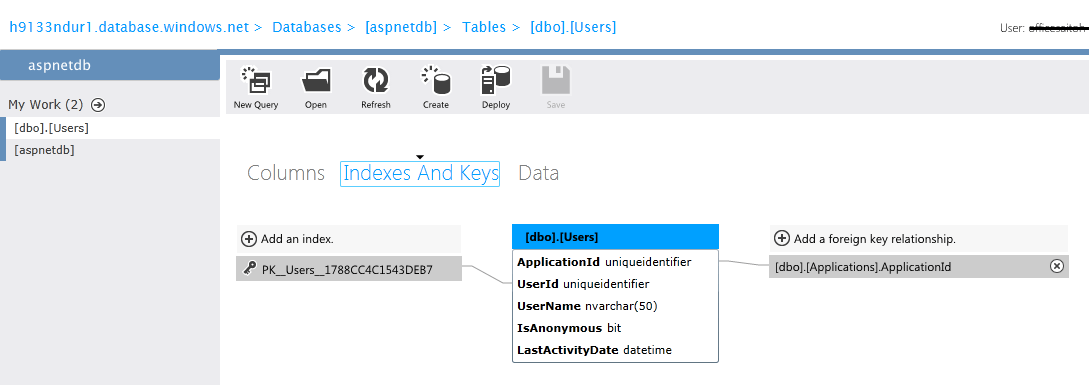1089x385 pixels.
Task: Select the PK__Users primary key index
Action: click(x=349, y=269)
